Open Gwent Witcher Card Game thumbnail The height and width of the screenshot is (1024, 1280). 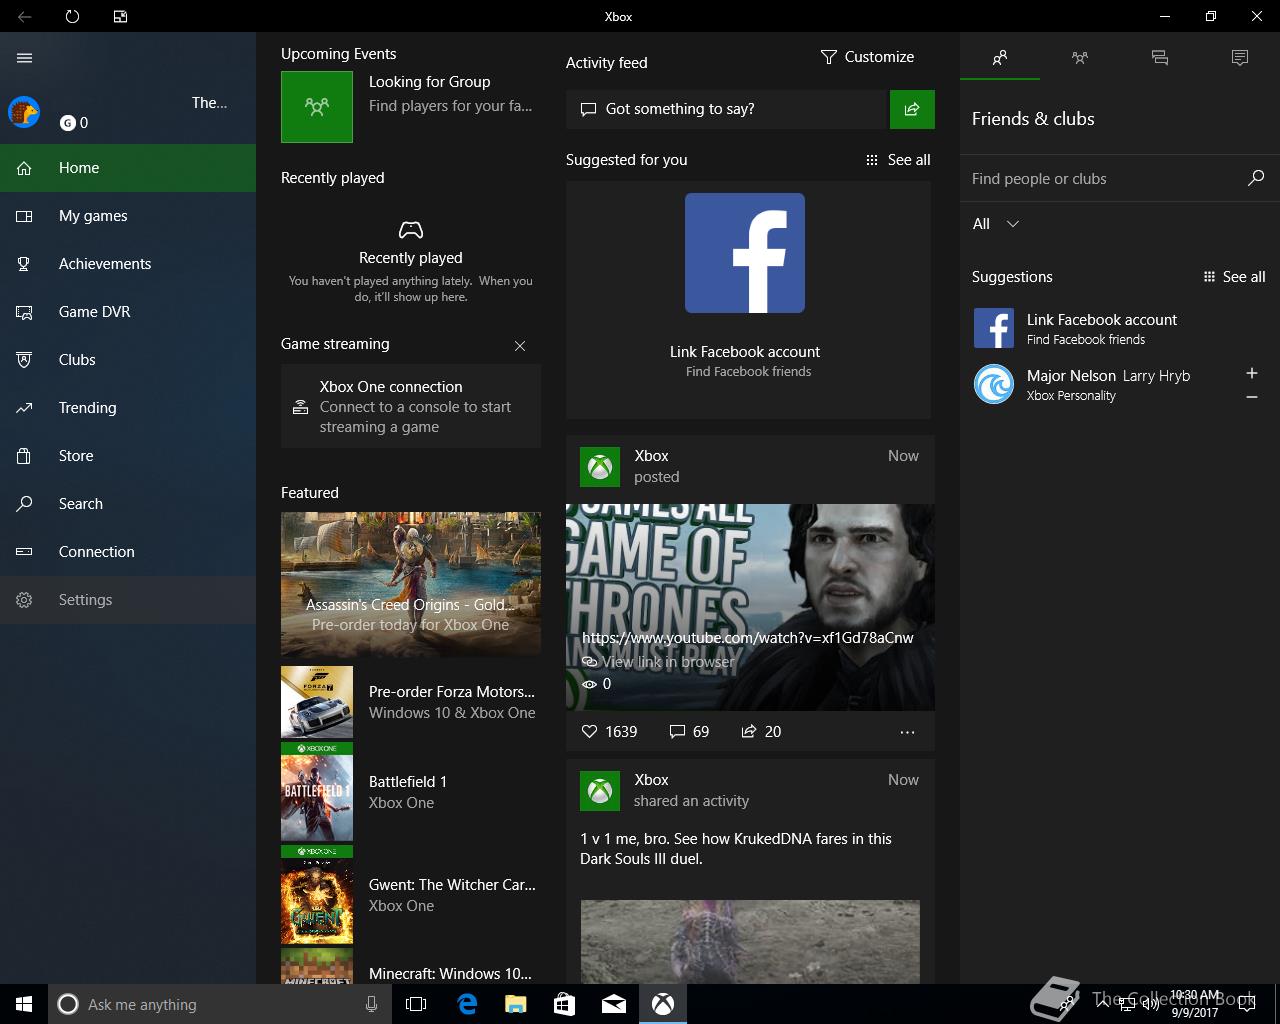point(317,895)
